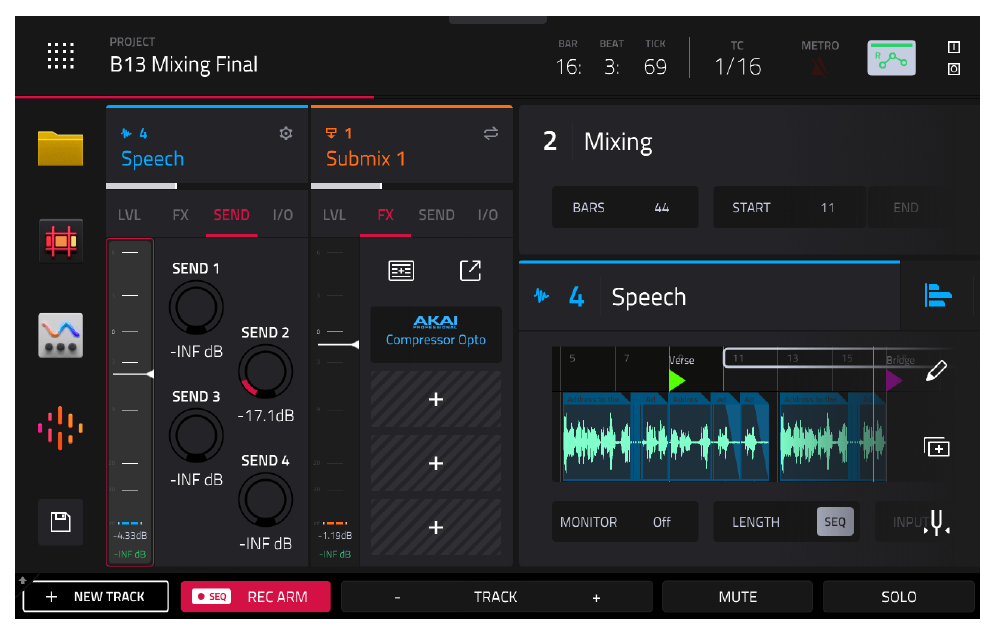Viewport: 996px width, 636px height.
Task: Open Submix 1 I/O tab
Action: point(488,215)
